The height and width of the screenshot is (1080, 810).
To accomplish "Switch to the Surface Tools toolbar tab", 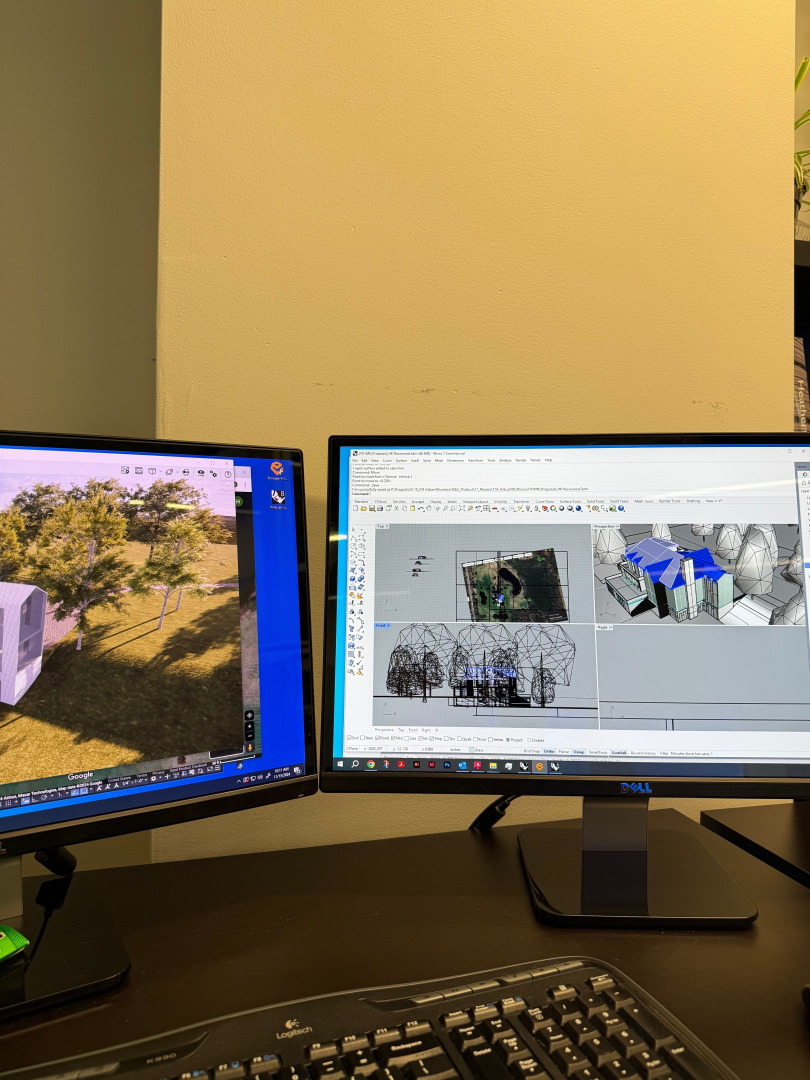I will (x=572, y=501).
